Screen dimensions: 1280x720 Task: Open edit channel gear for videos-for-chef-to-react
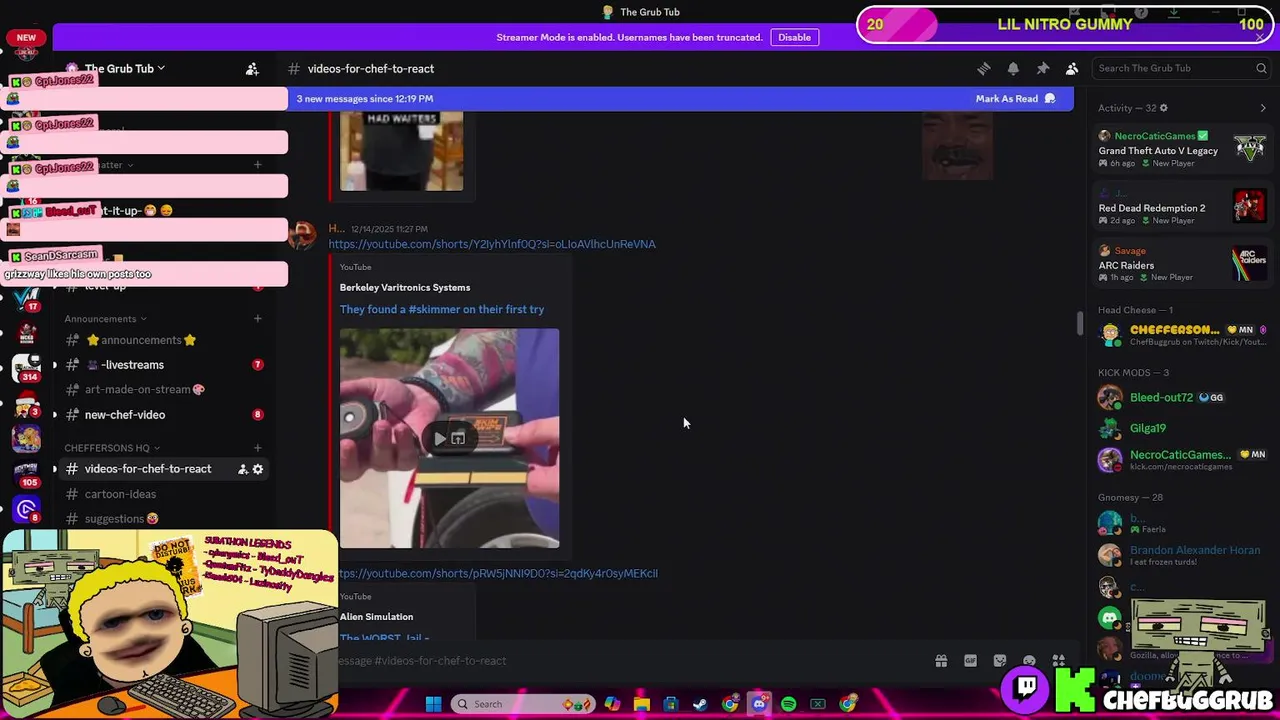258,469
